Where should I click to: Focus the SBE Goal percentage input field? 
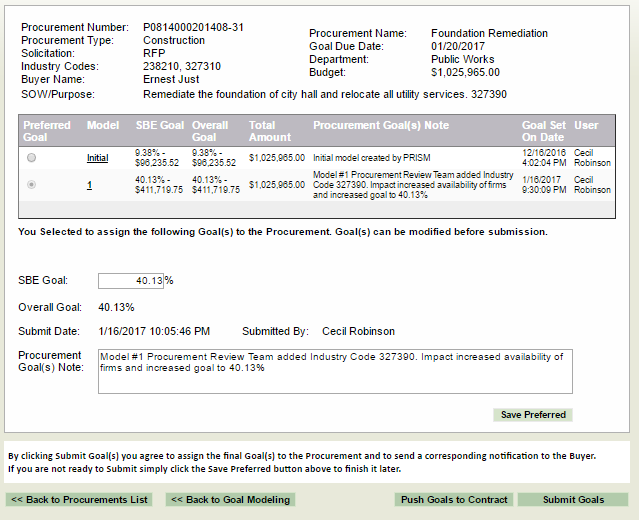pos(131,281)
